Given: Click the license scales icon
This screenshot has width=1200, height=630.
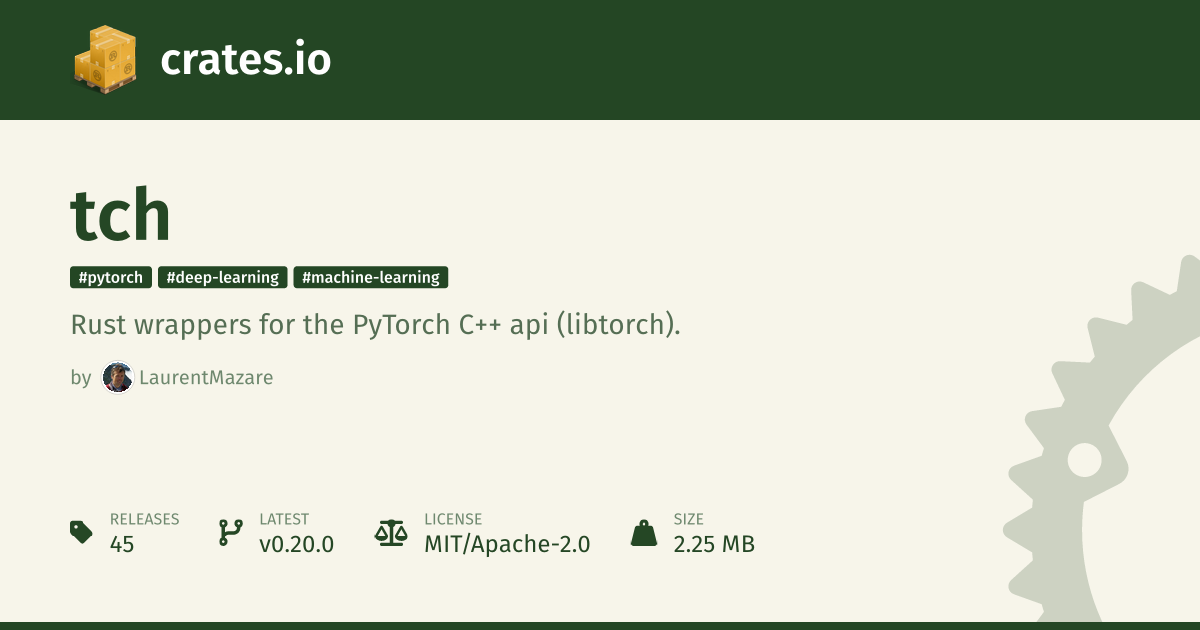Looking at the screenshot, I should 391,532.
